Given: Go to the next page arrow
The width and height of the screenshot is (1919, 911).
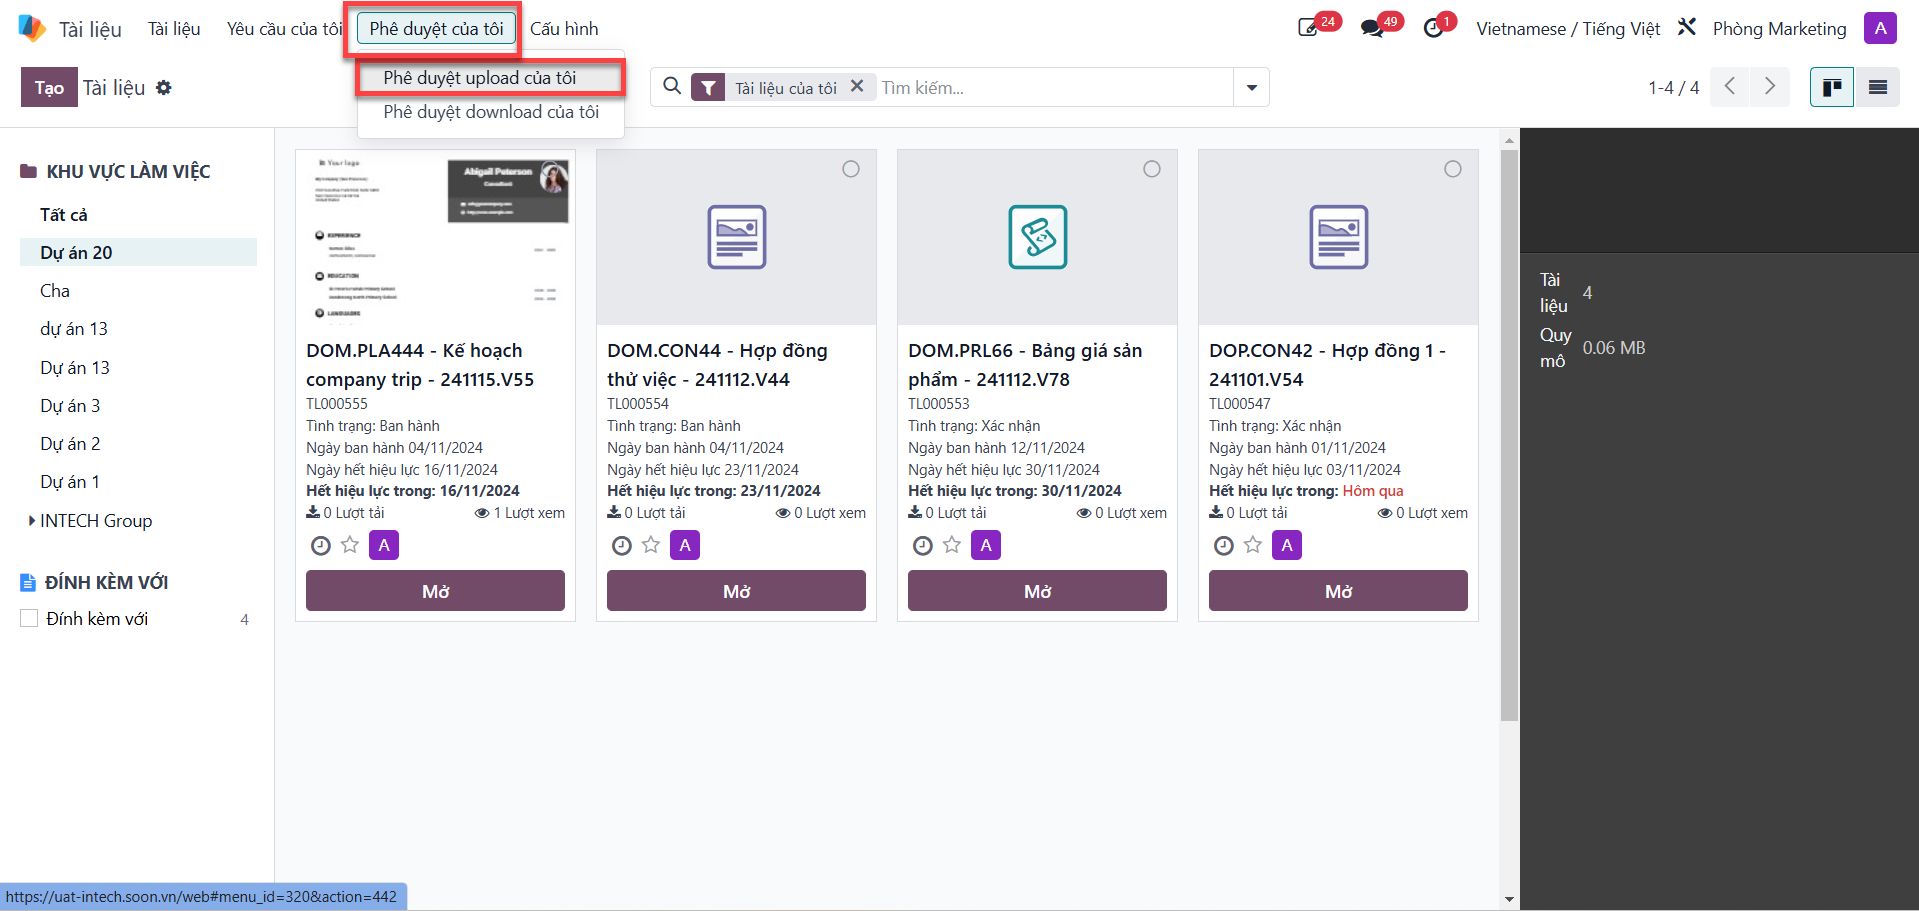Looking at the screenshot, I should [1769, 87].
